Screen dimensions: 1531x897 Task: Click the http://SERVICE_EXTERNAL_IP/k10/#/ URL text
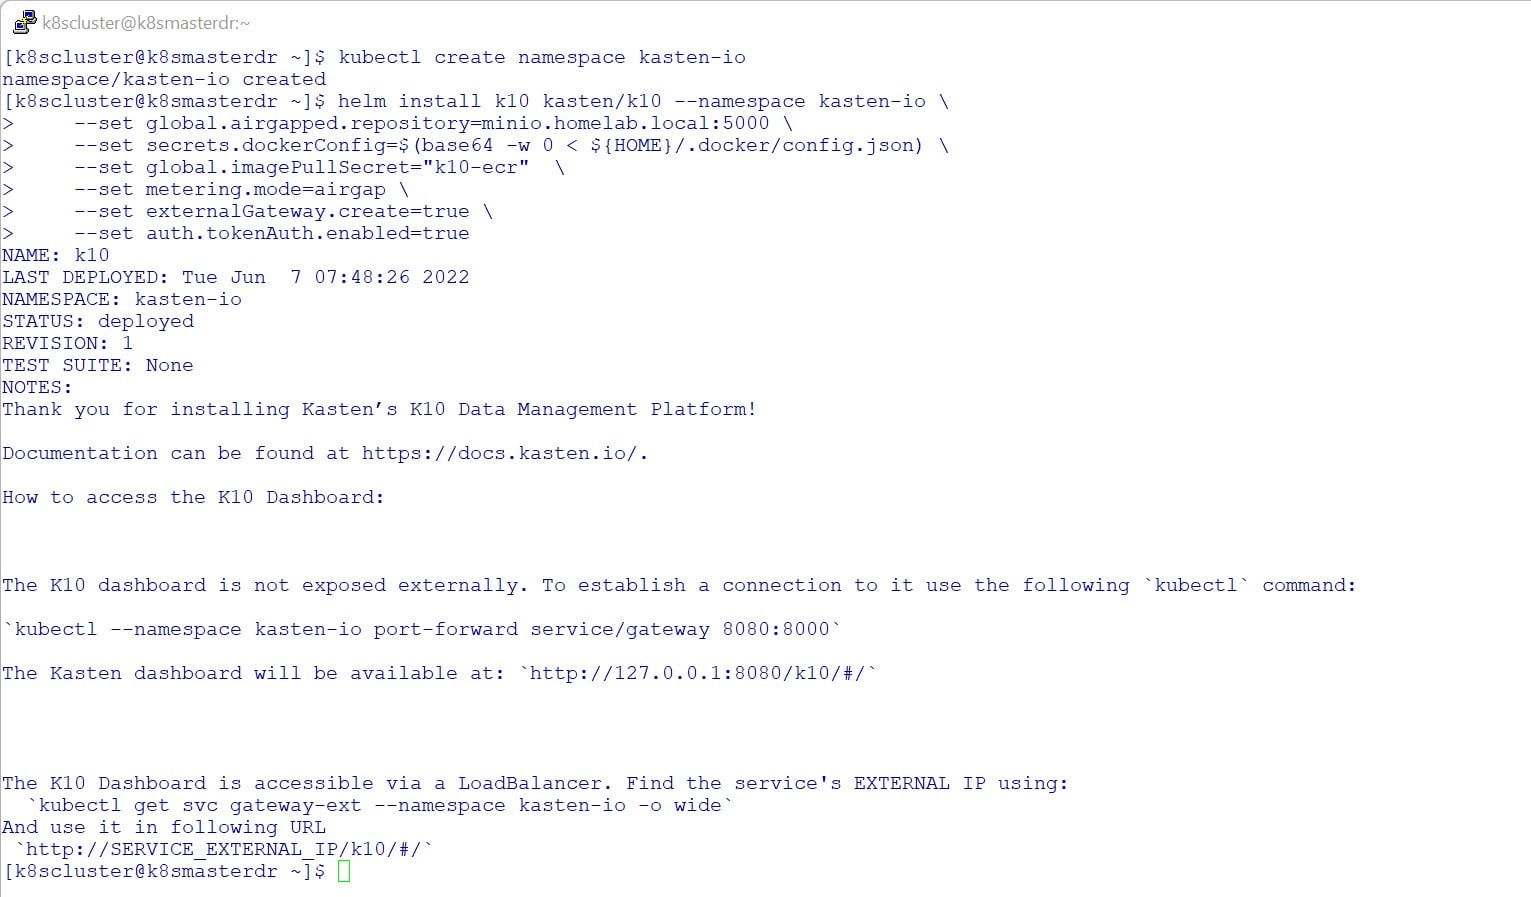[x=225, y=849]
